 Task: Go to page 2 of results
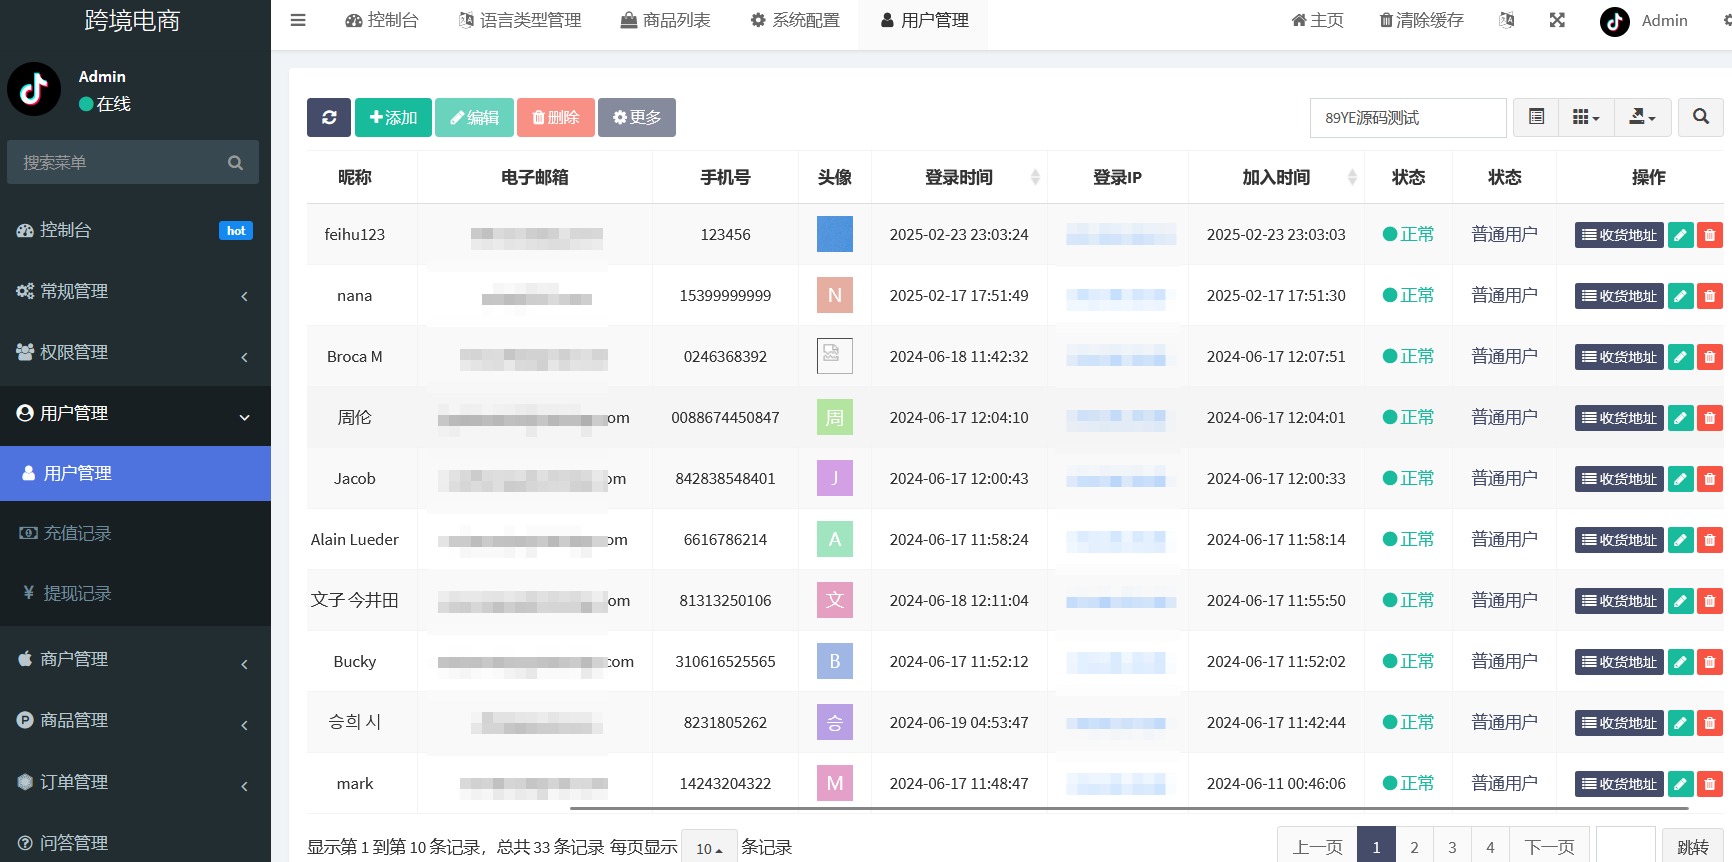click(1414, 847)
